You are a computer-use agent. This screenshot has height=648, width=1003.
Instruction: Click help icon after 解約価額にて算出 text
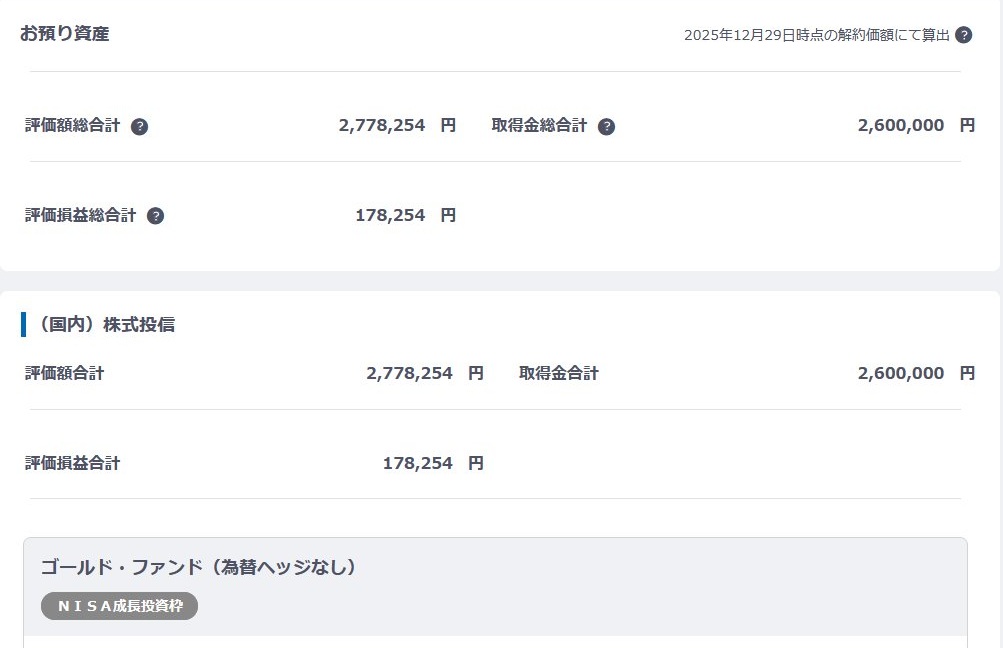pos(964,35)
